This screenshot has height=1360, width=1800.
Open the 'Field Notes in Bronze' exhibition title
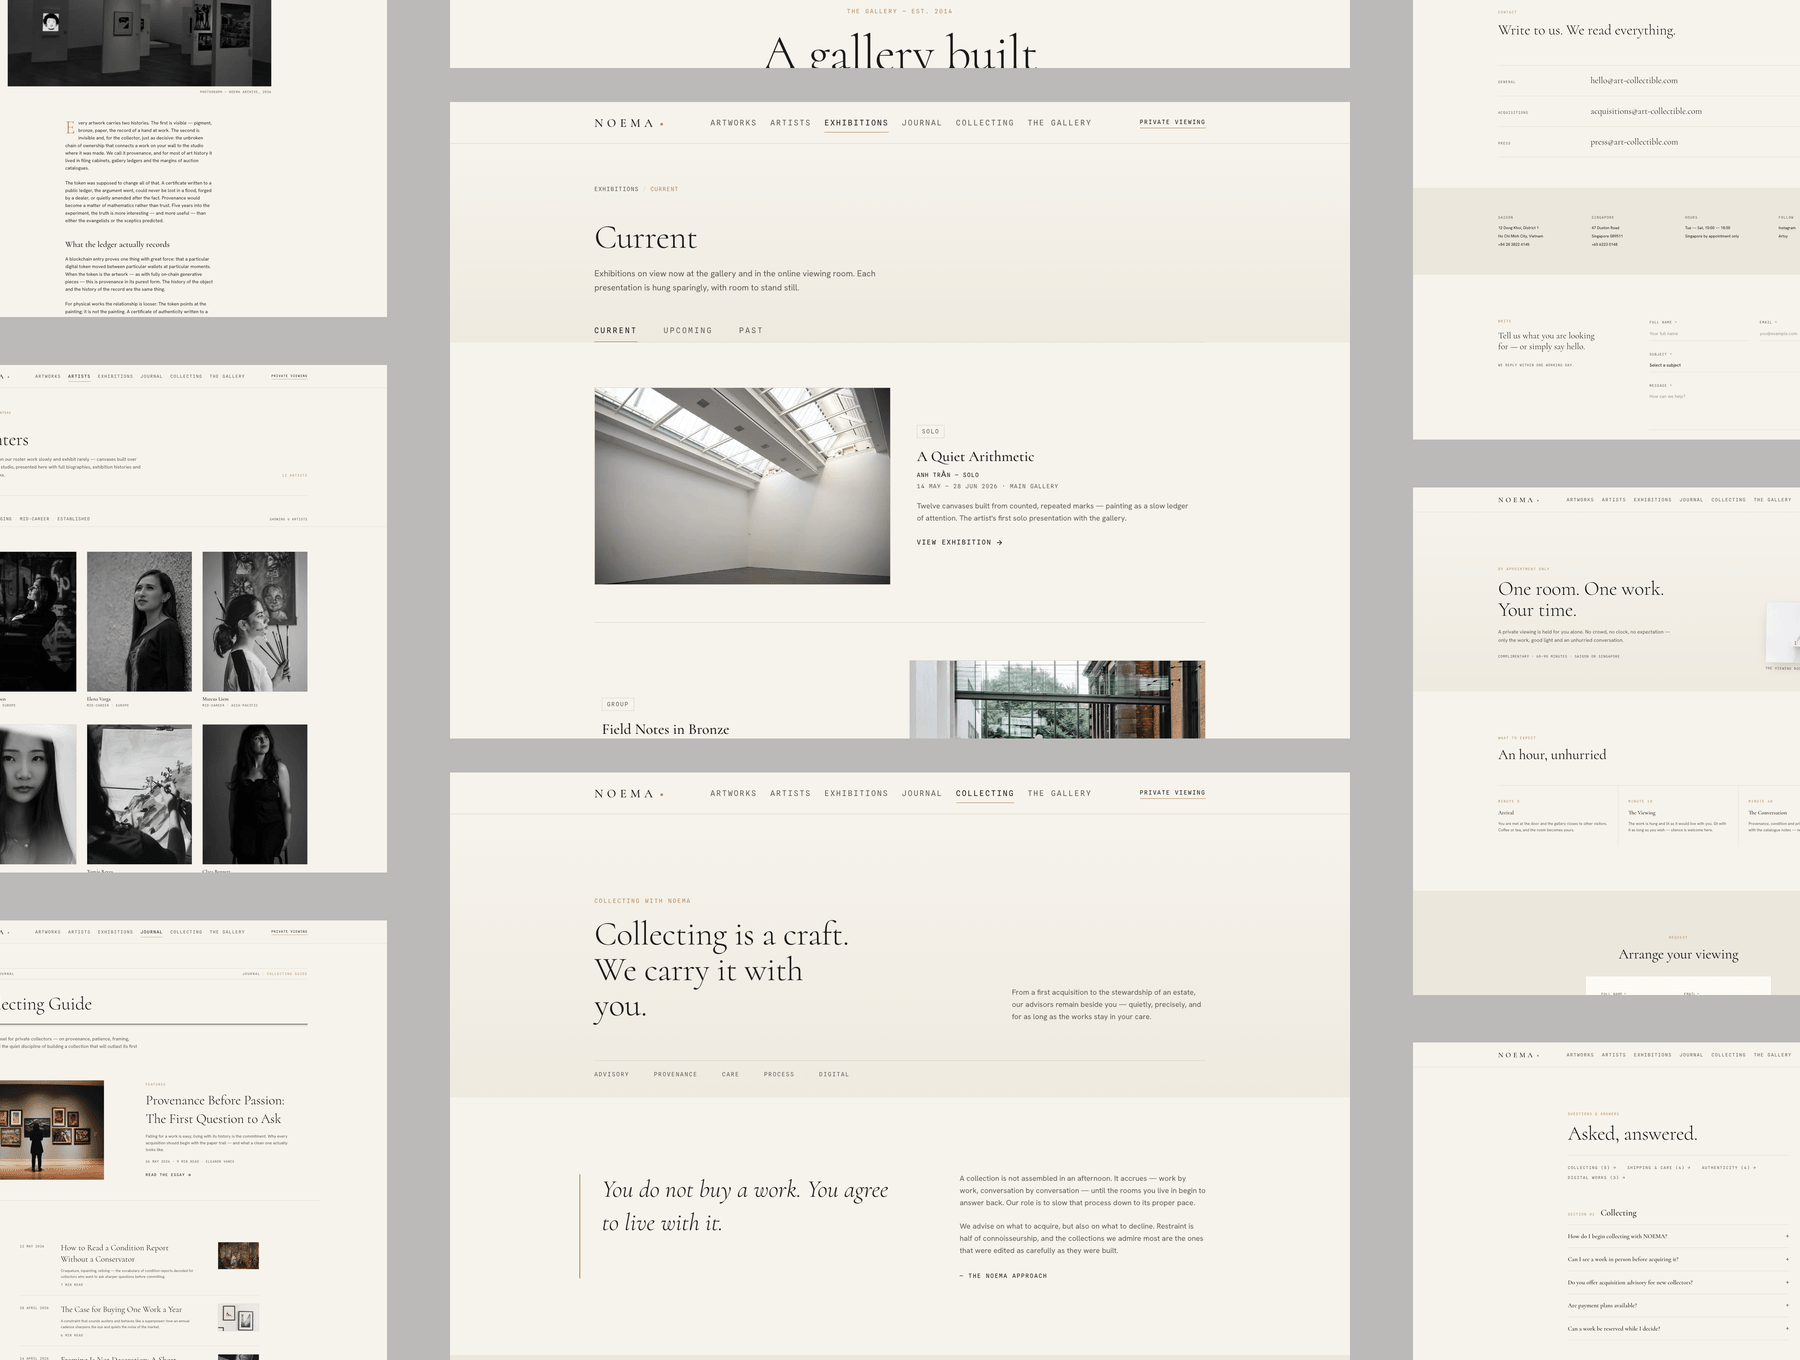[x=665, y=729]
